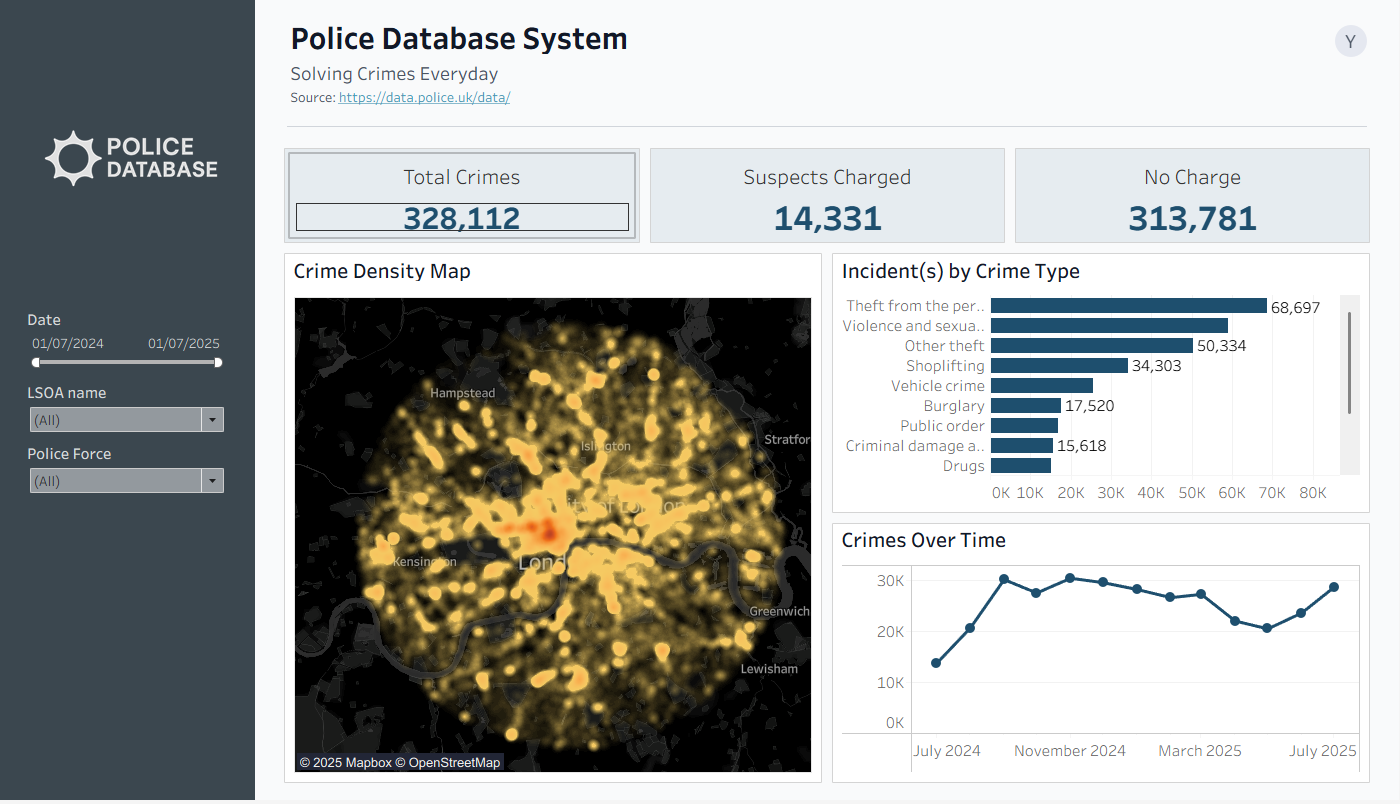Click the 14,331 suspects charged value
The width and height of the screenshot is (1400, 804).
(x=827, y=218)
